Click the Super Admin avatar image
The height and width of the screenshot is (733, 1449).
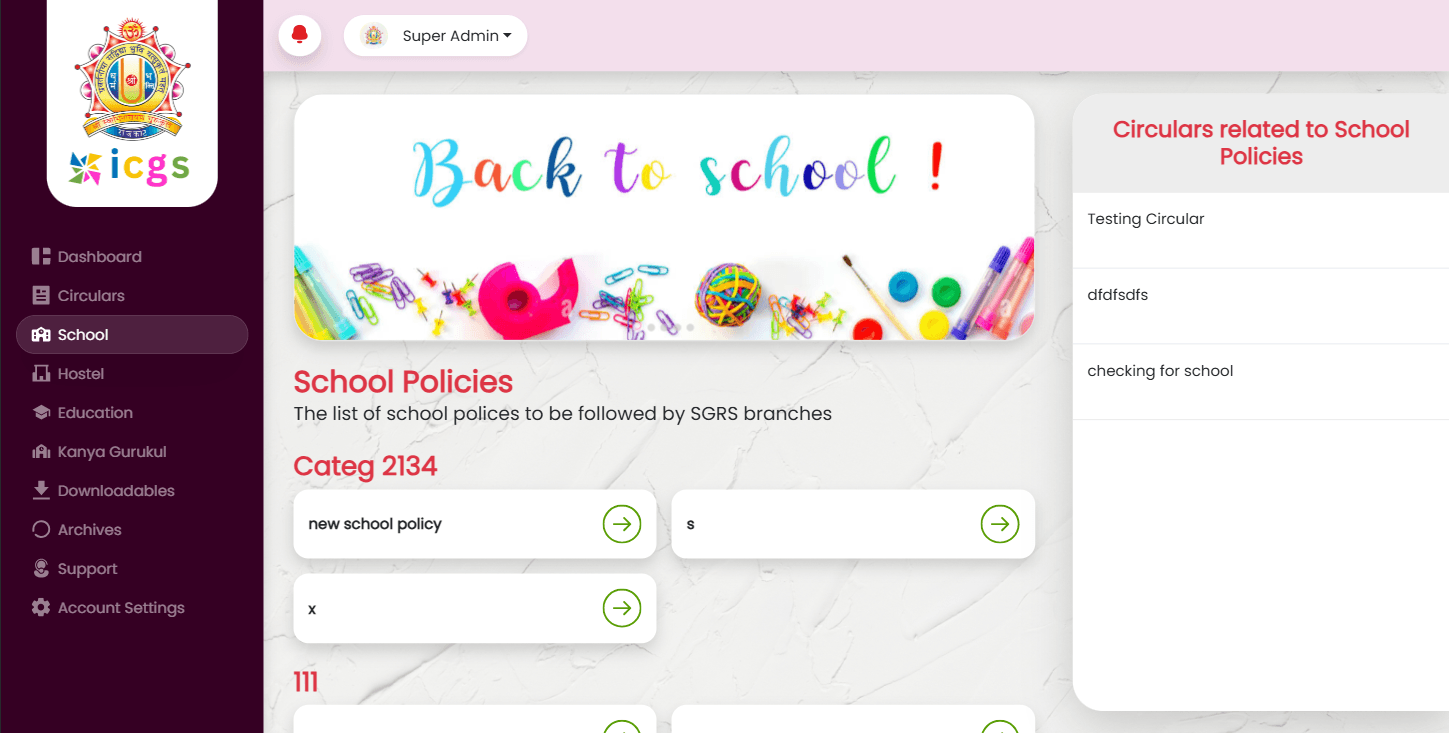tap(374, 36)
